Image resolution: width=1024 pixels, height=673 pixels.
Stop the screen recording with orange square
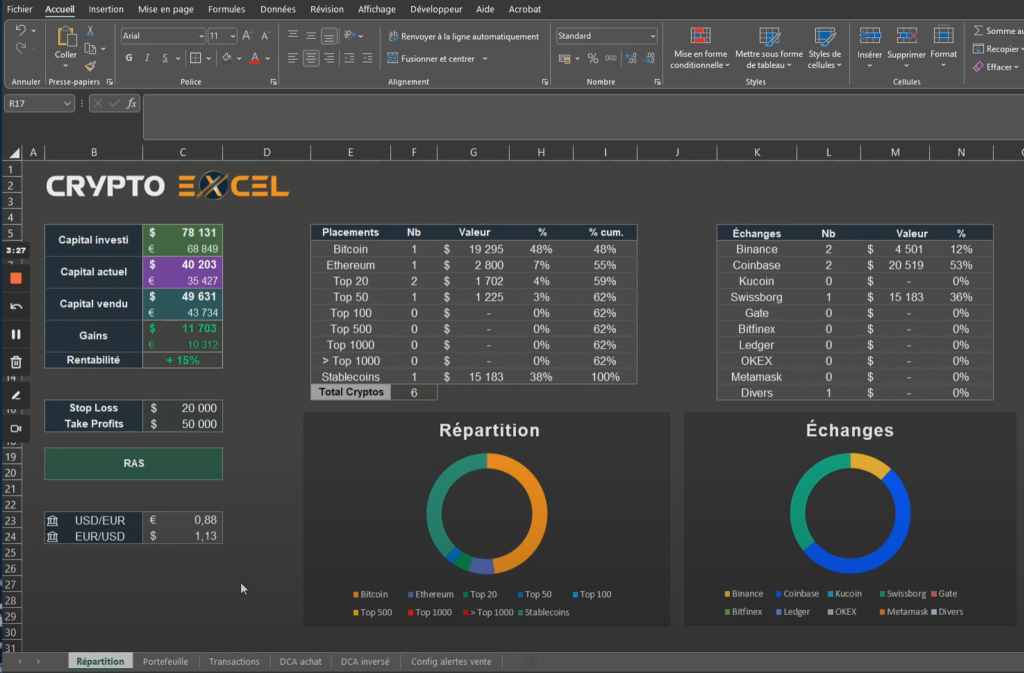[x=16, y=278]
